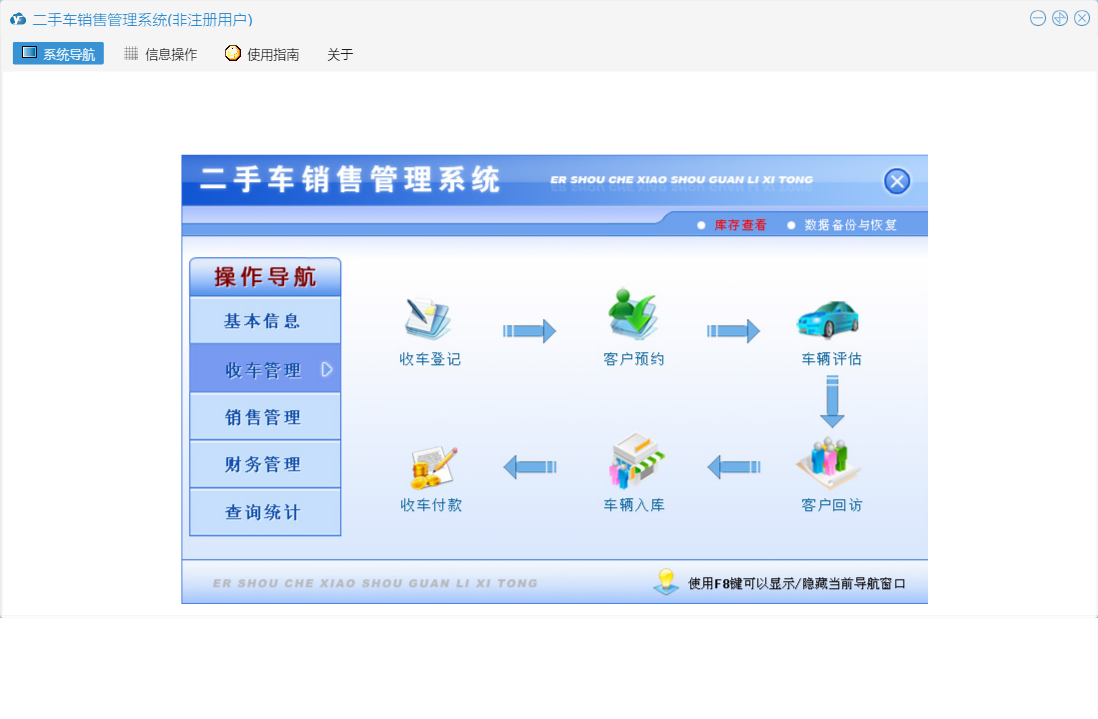
Task: Open the 系统导航 menu
Action: [x=58, y=54]
